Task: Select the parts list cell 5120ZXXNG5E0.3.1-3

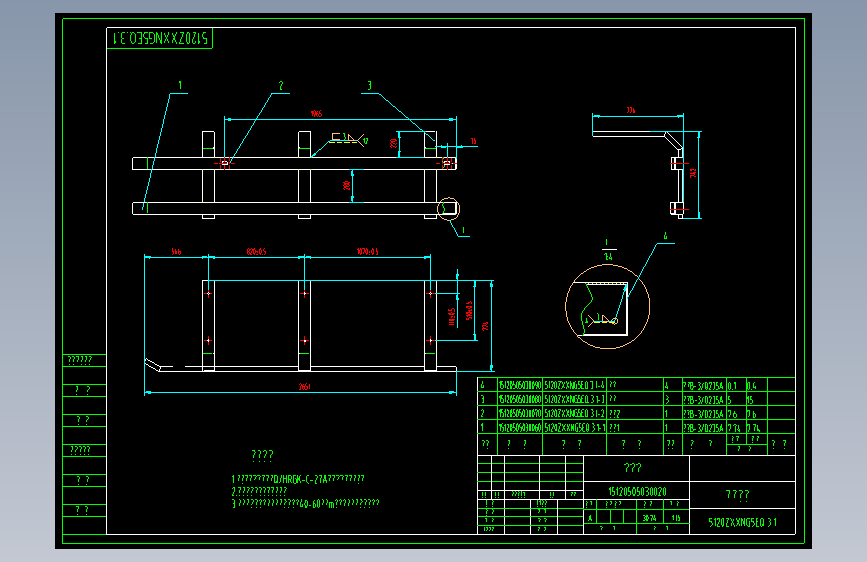Action: point(575,399)
